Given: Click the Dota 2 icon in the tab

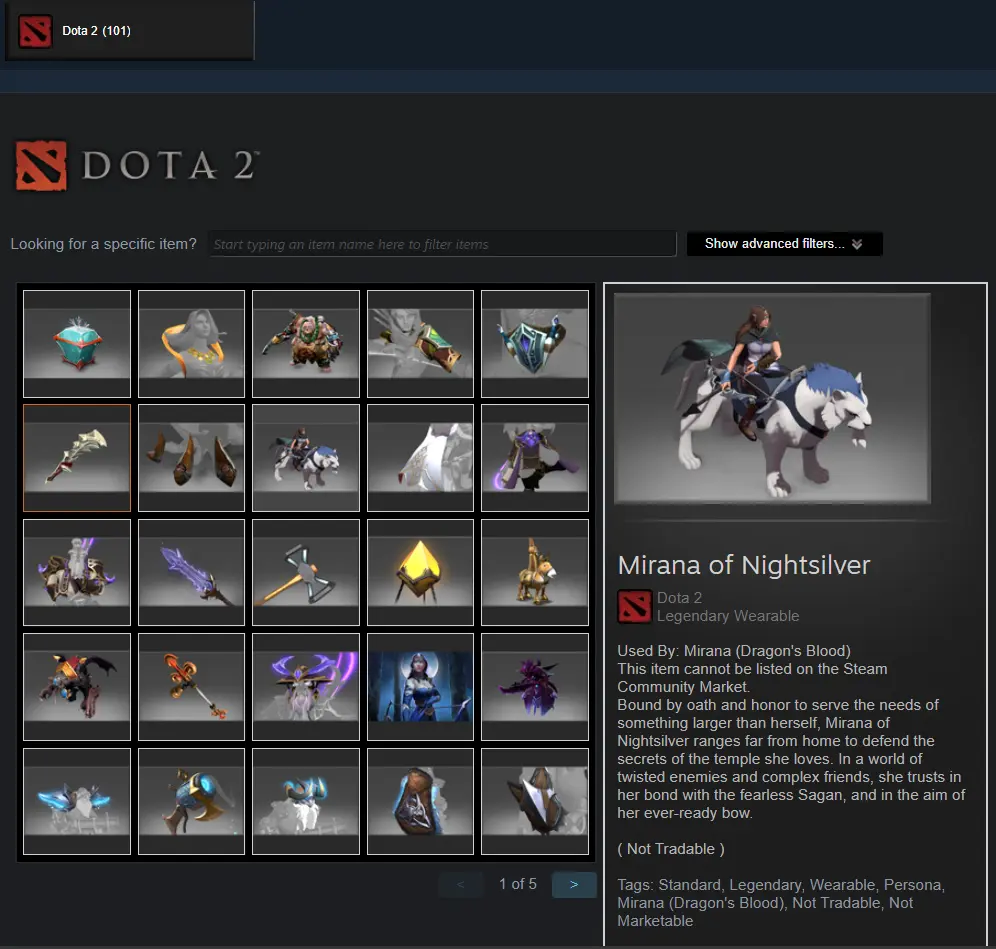Looking at the screenshot, I should pos(35,30).
